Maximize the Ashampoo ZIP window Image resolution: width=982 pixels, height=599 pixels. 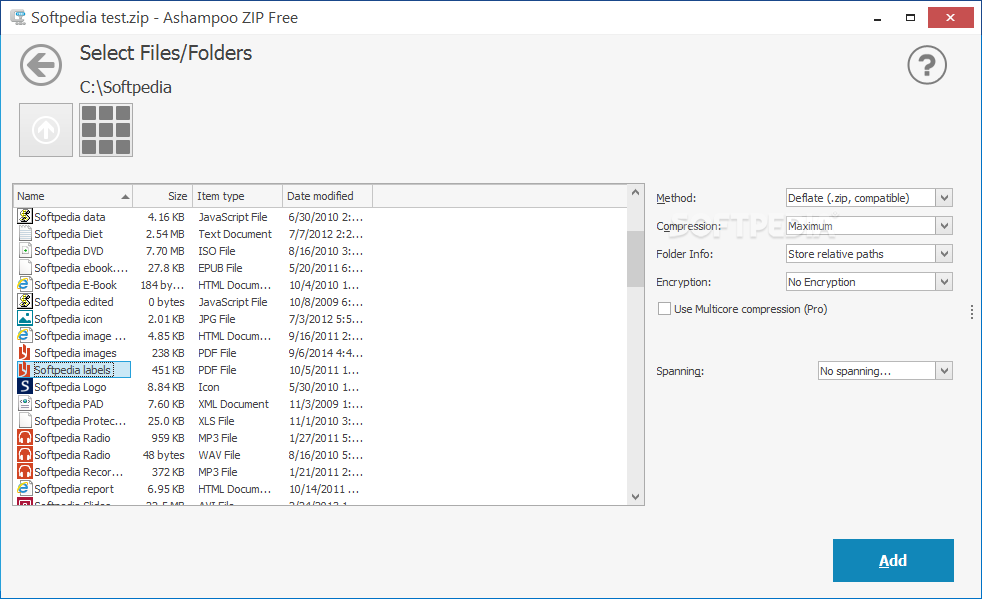coord(911,18)
